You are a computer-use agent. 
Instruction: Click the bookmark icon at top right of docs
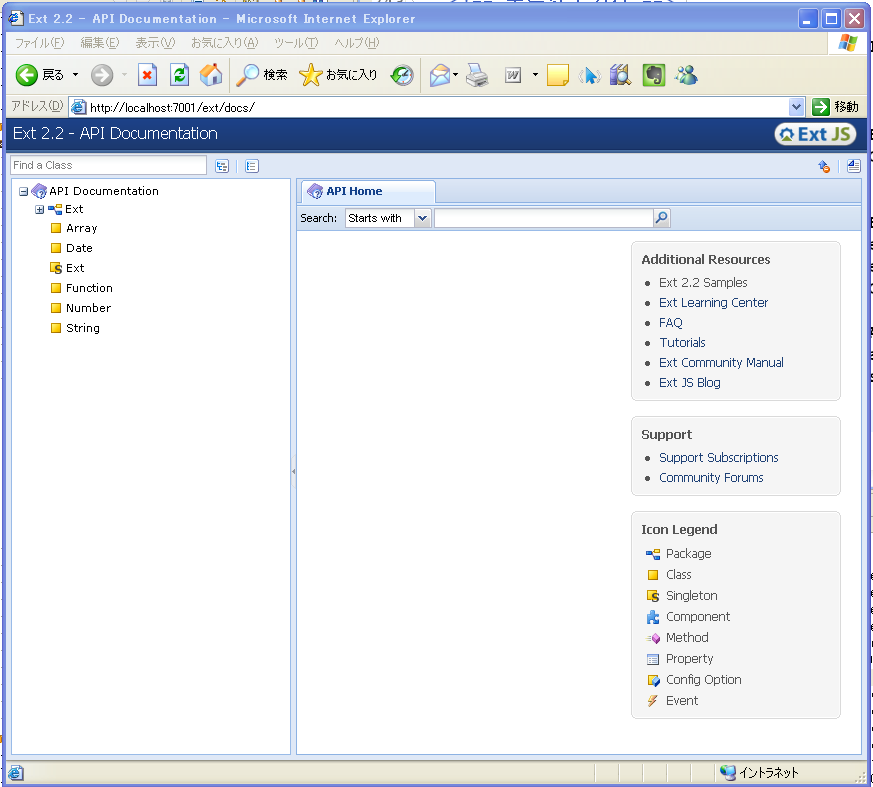point(824,166)
